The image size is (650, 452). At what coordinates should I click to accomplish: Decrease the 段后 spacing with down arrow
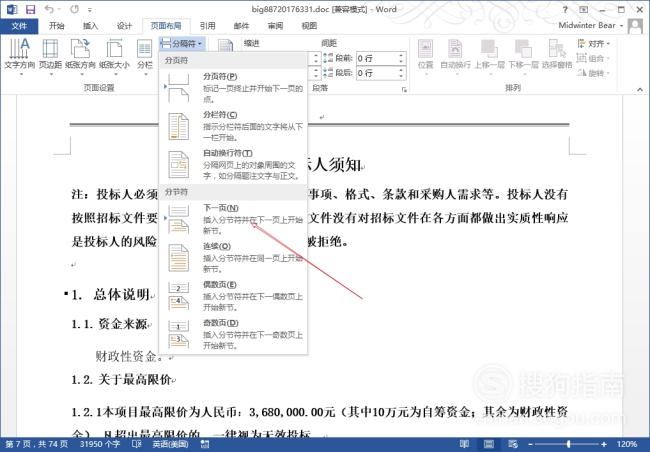tap(401, 76)
